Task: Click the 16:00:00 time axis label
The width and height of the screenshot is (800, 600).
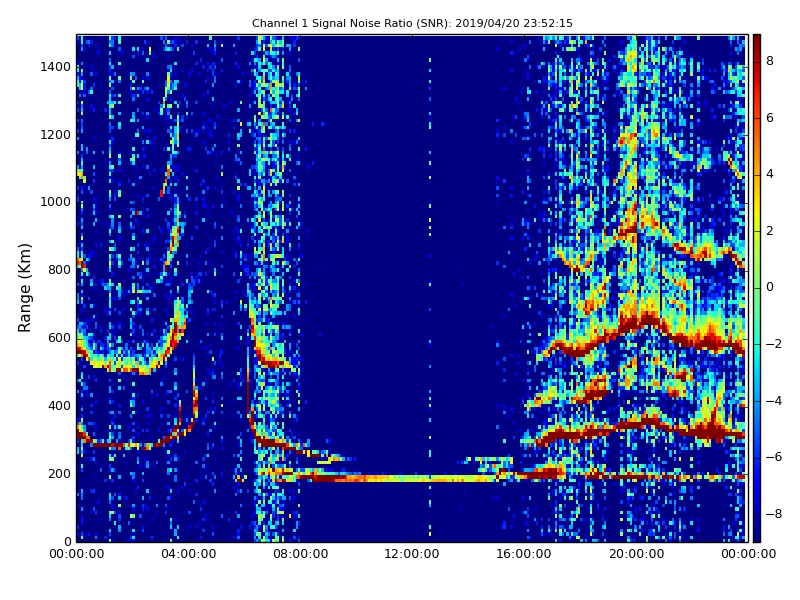Action: click(x=524, y=554)
